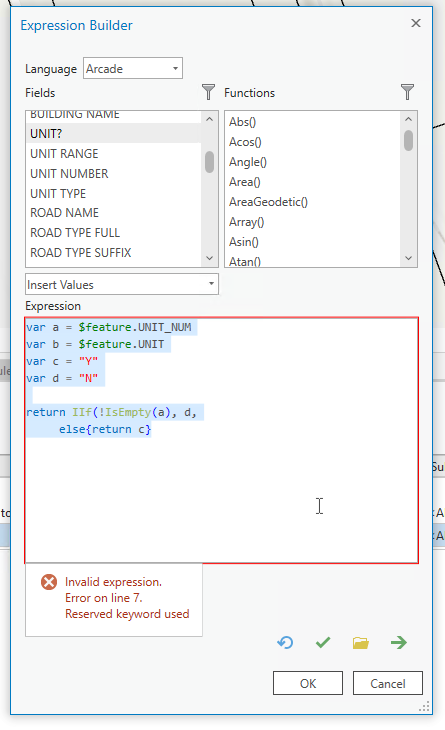This screenshot has width=445, height=730.
Task: Click the Functions list scroll down arrow
Action: click(408, 258)
